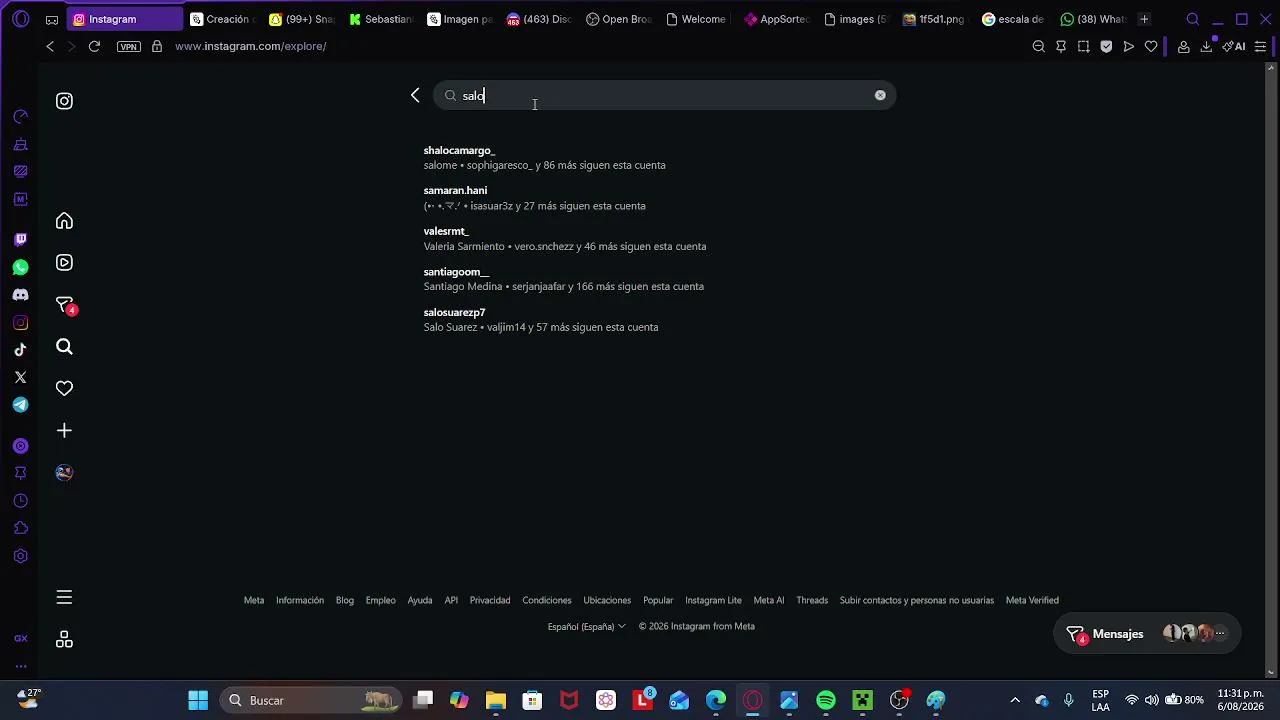
Task: Open Spotify from the taskbar
Action: pyautogui.click(x=826, y=700)
